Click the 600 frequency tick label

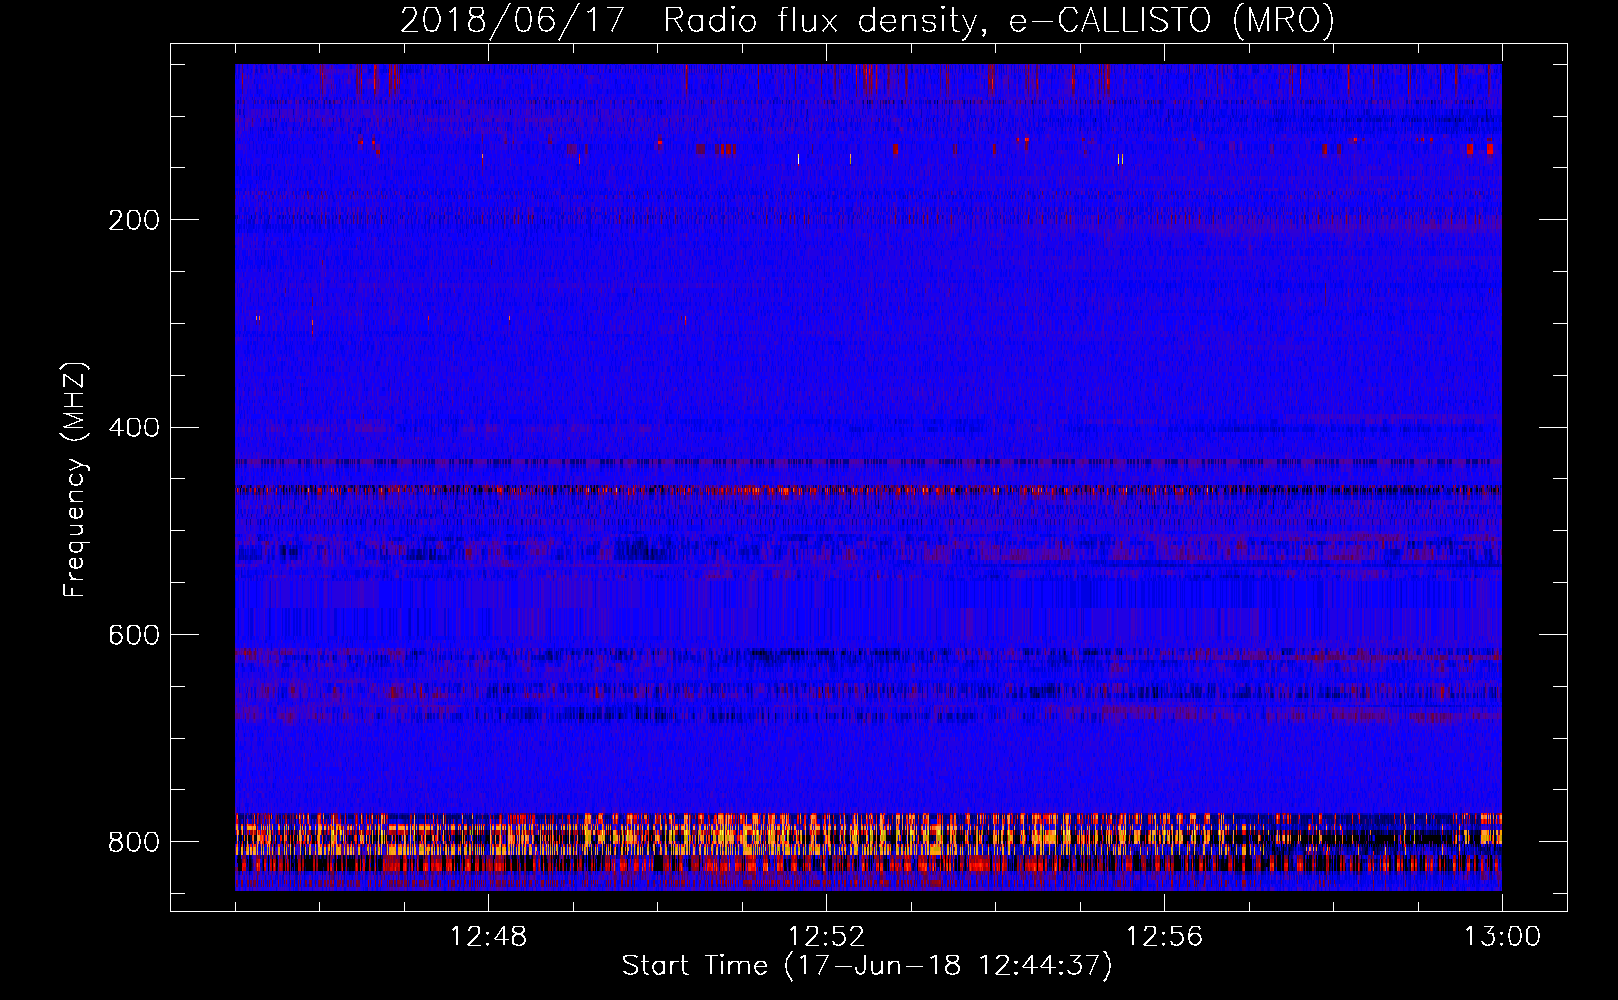click(133, 635)
